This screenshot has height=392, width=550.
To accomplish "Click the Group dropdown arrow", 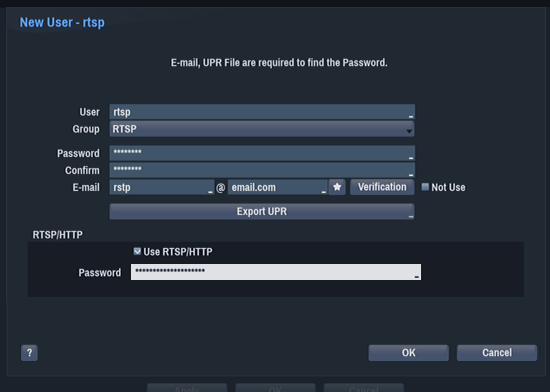I will coord(409,131).
